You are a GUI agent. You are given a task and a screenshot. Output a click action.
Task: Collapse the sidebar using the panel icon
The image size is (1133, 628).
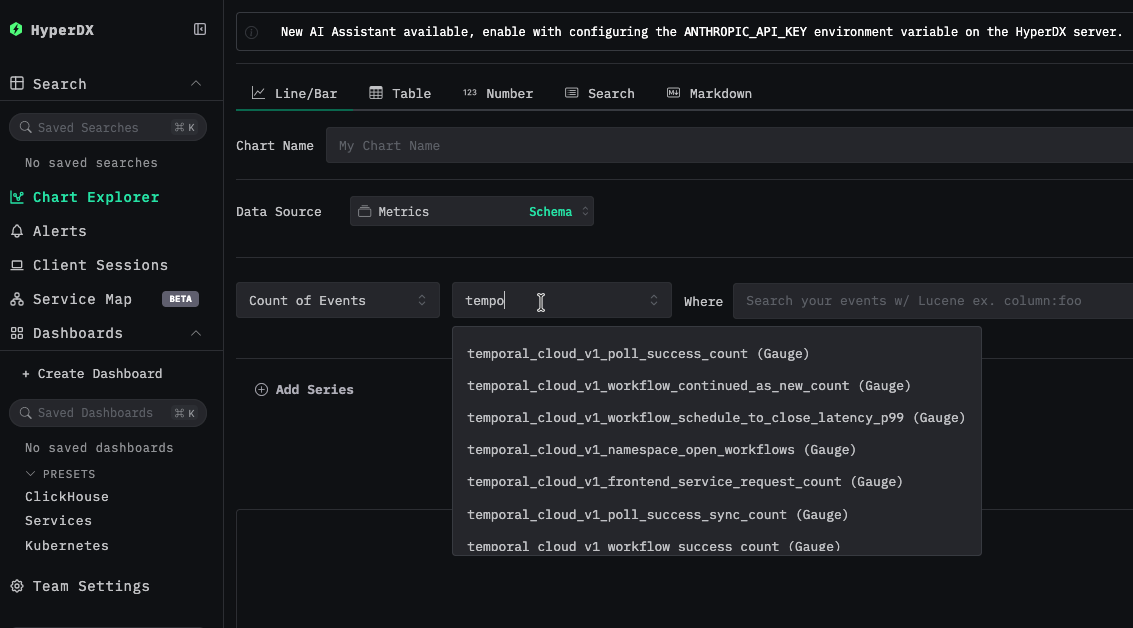point(199,30)
